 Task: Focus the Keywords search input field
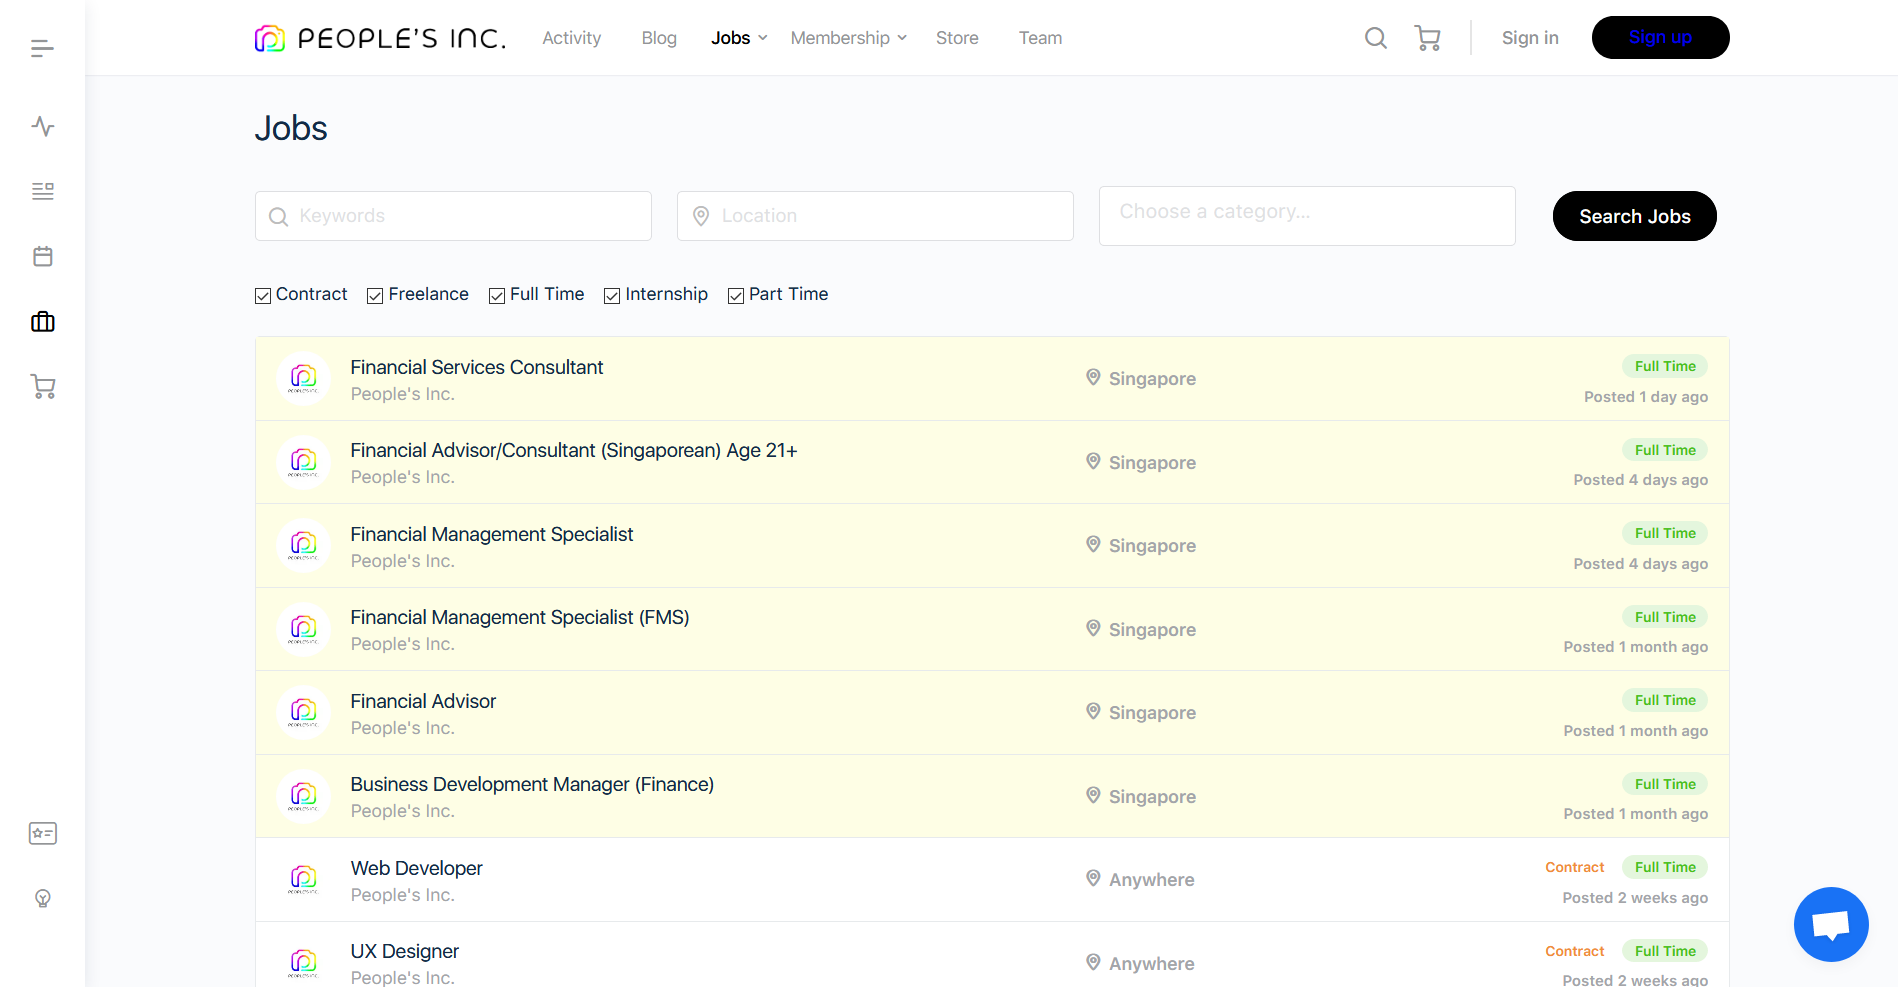point(453,216)
